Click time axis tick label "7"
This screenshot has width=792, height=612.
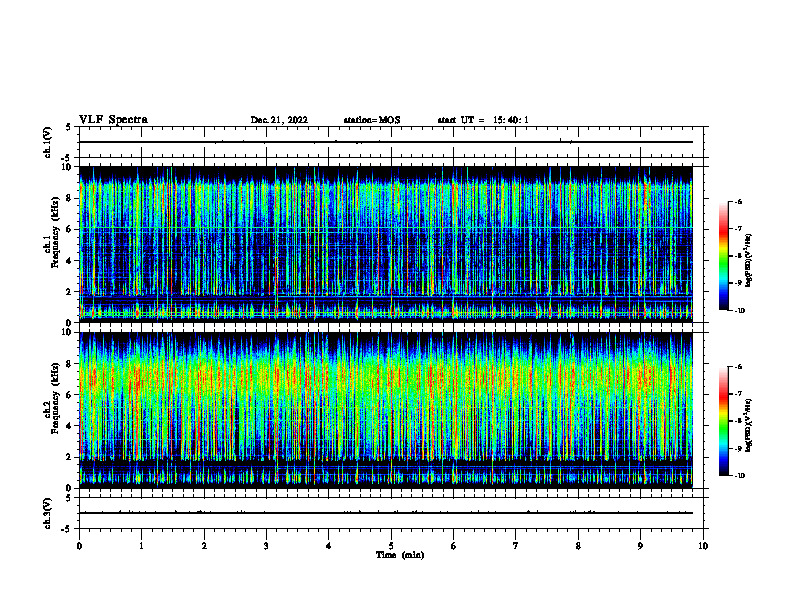[x=516, y=546]
